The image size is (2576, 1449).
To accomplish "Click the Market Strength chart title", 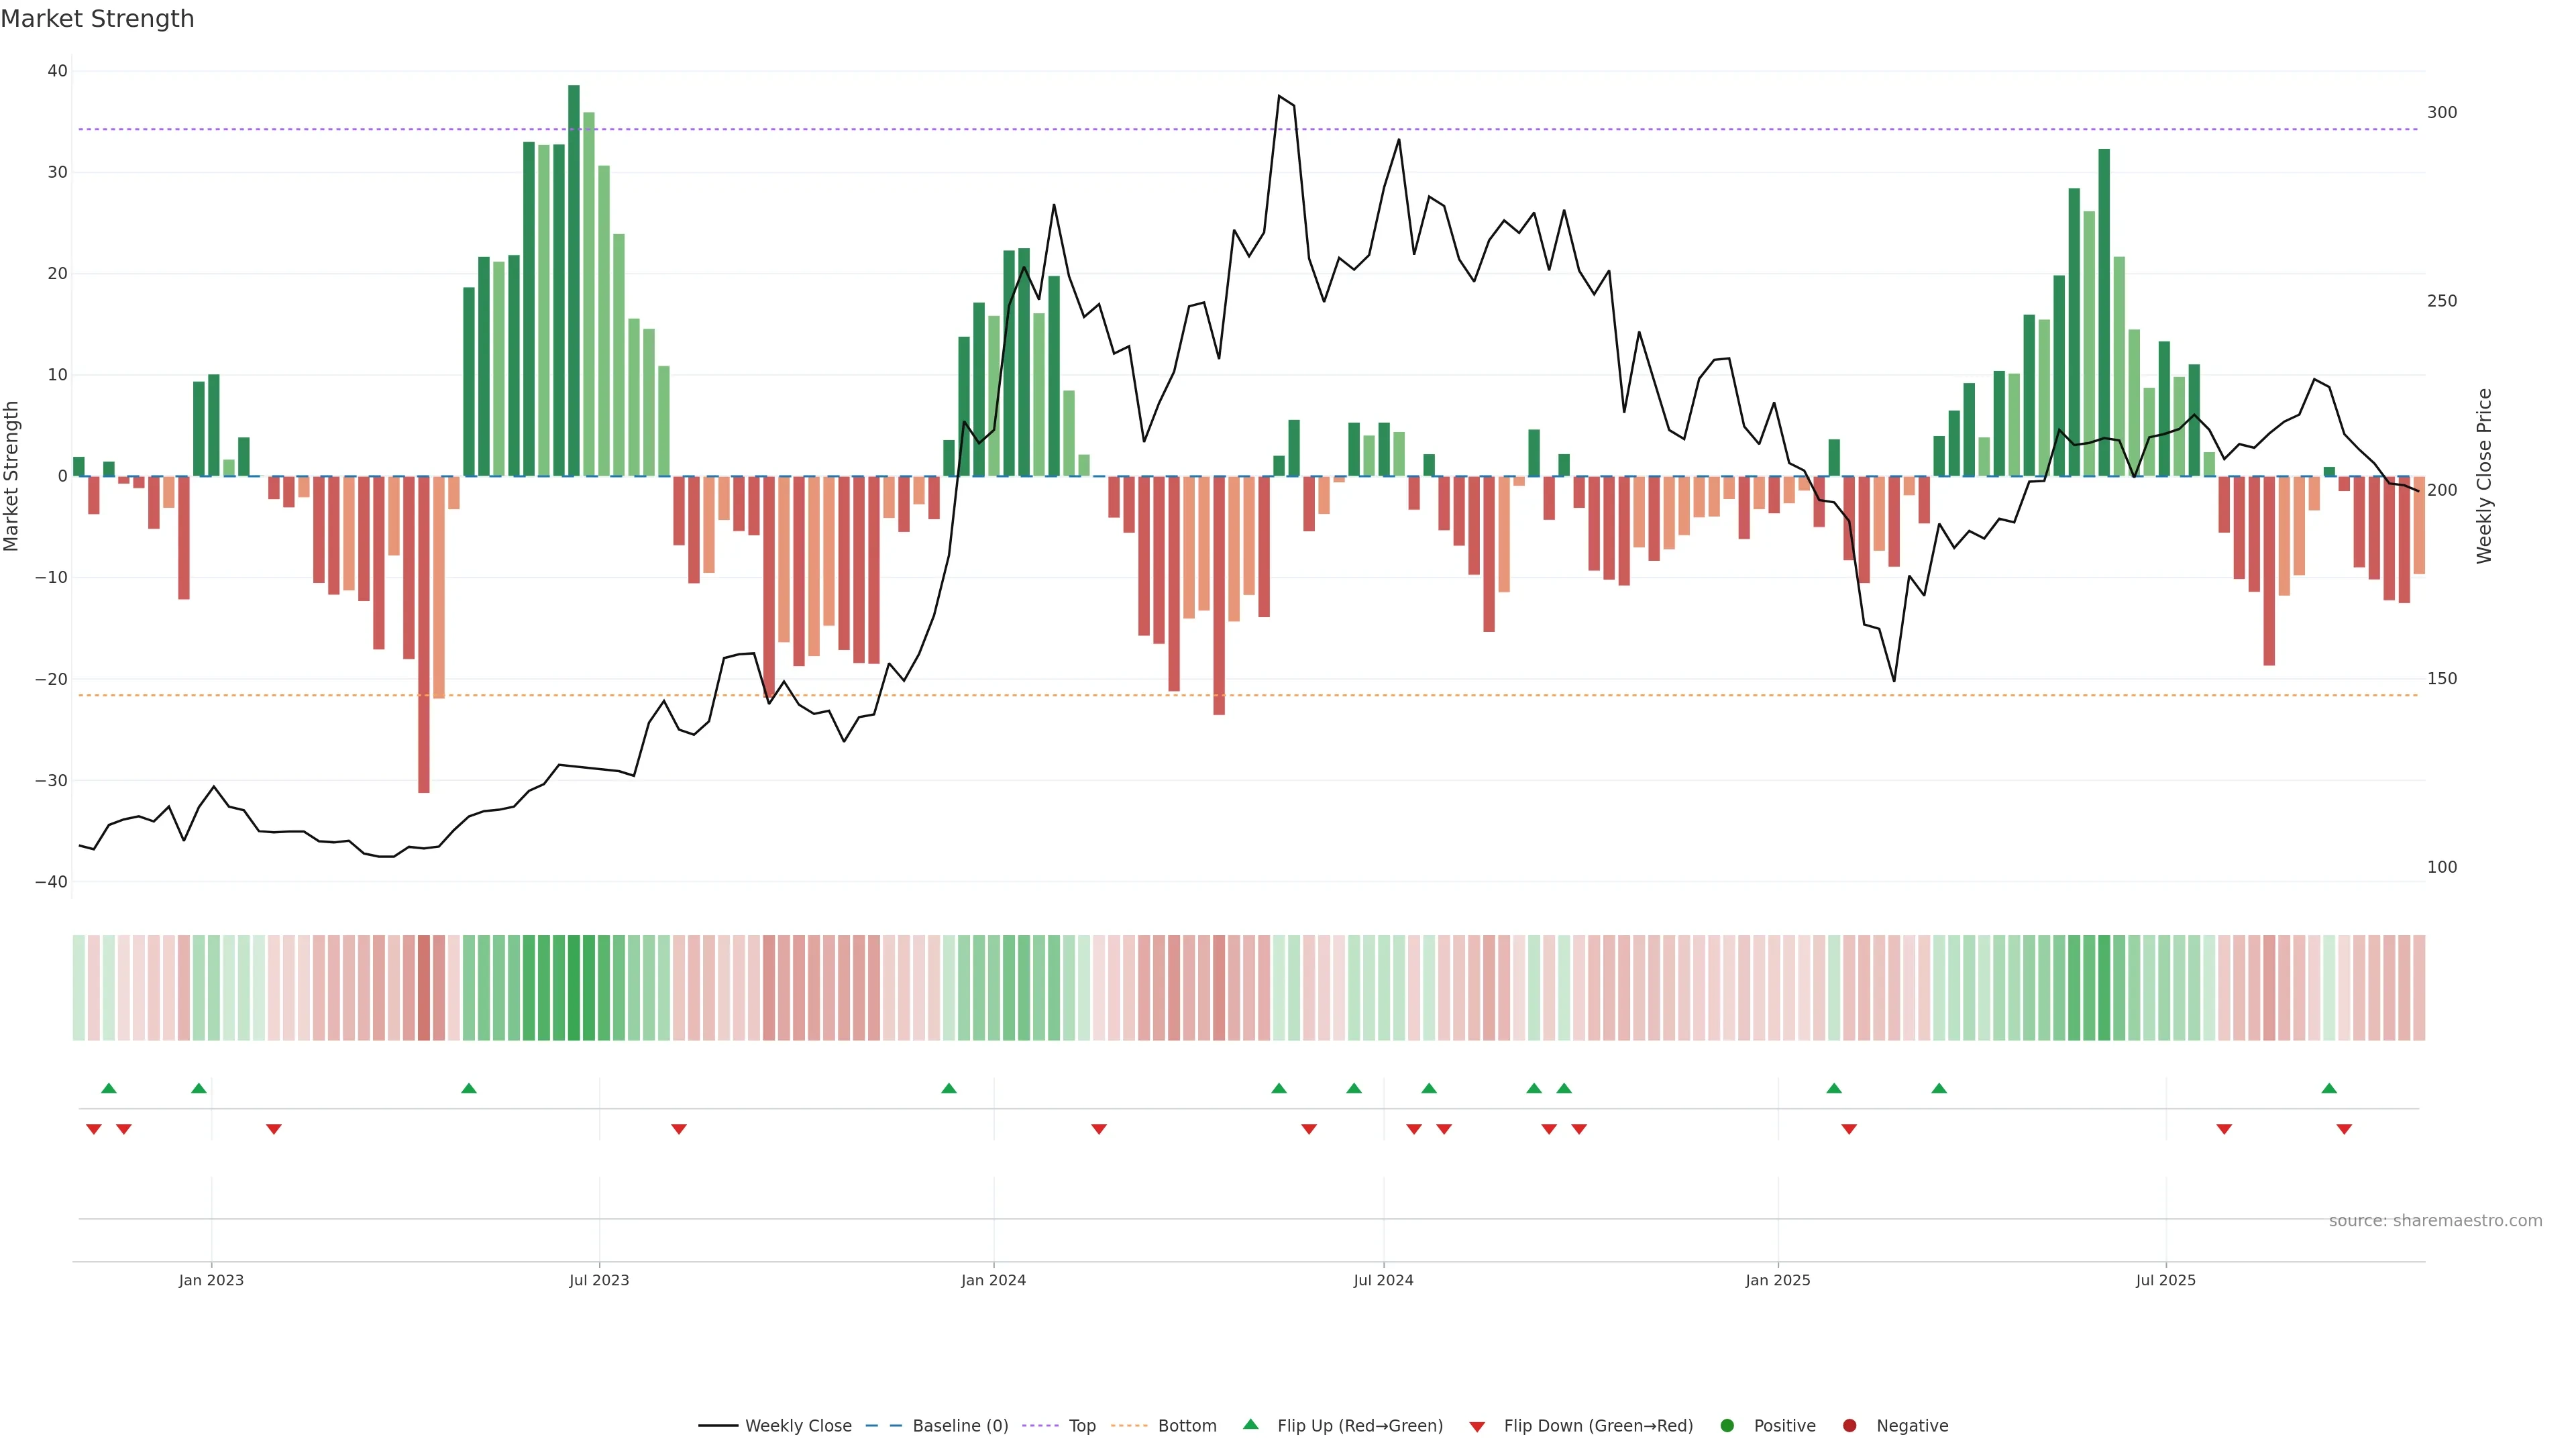I will (97, 19).
